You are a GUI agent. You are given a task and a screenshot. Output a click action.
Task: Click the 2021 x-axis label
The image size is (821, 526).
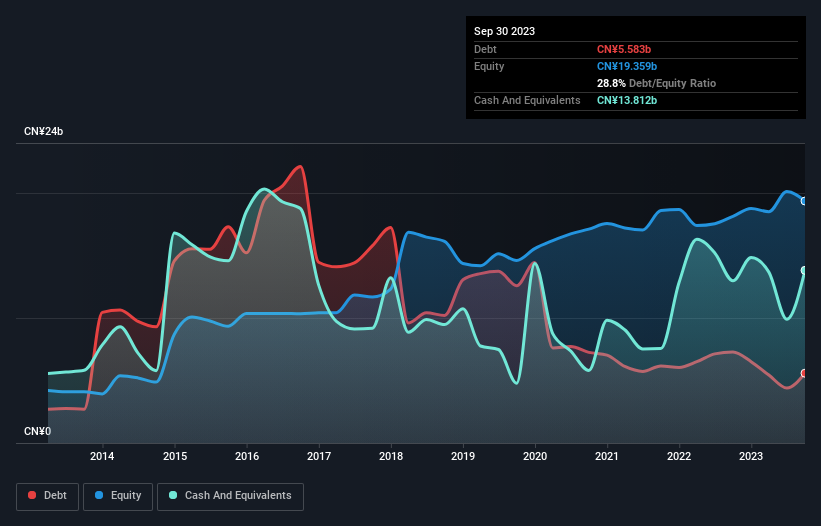click(607, 456)
